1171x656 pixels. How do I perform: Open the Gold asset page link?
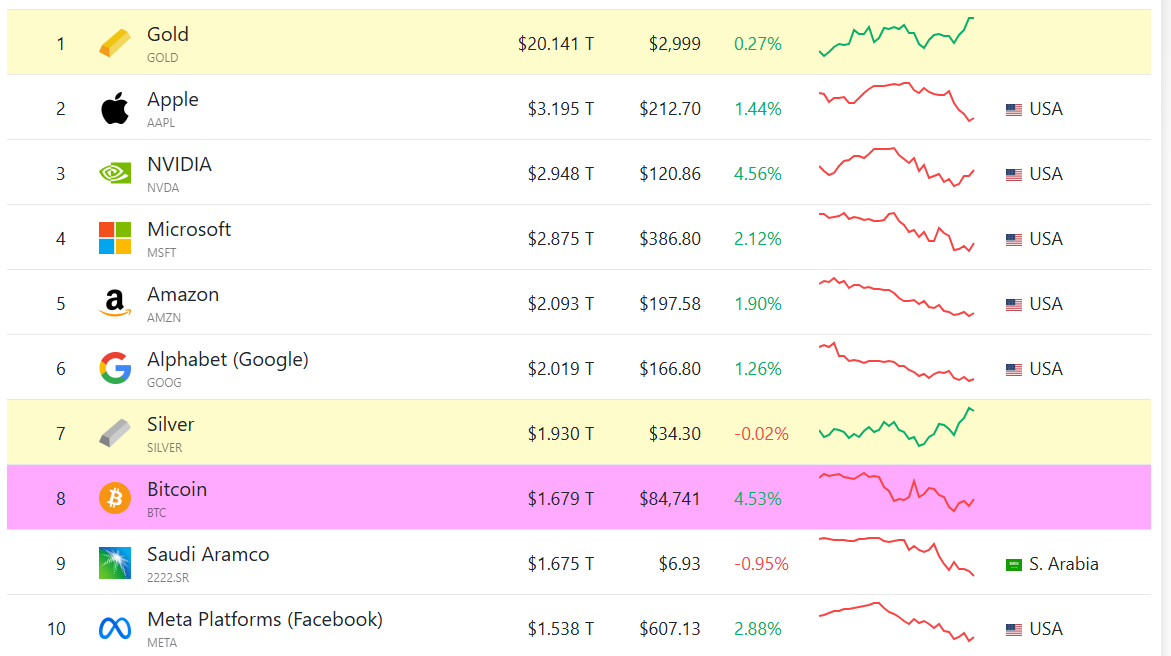(168, 34)
